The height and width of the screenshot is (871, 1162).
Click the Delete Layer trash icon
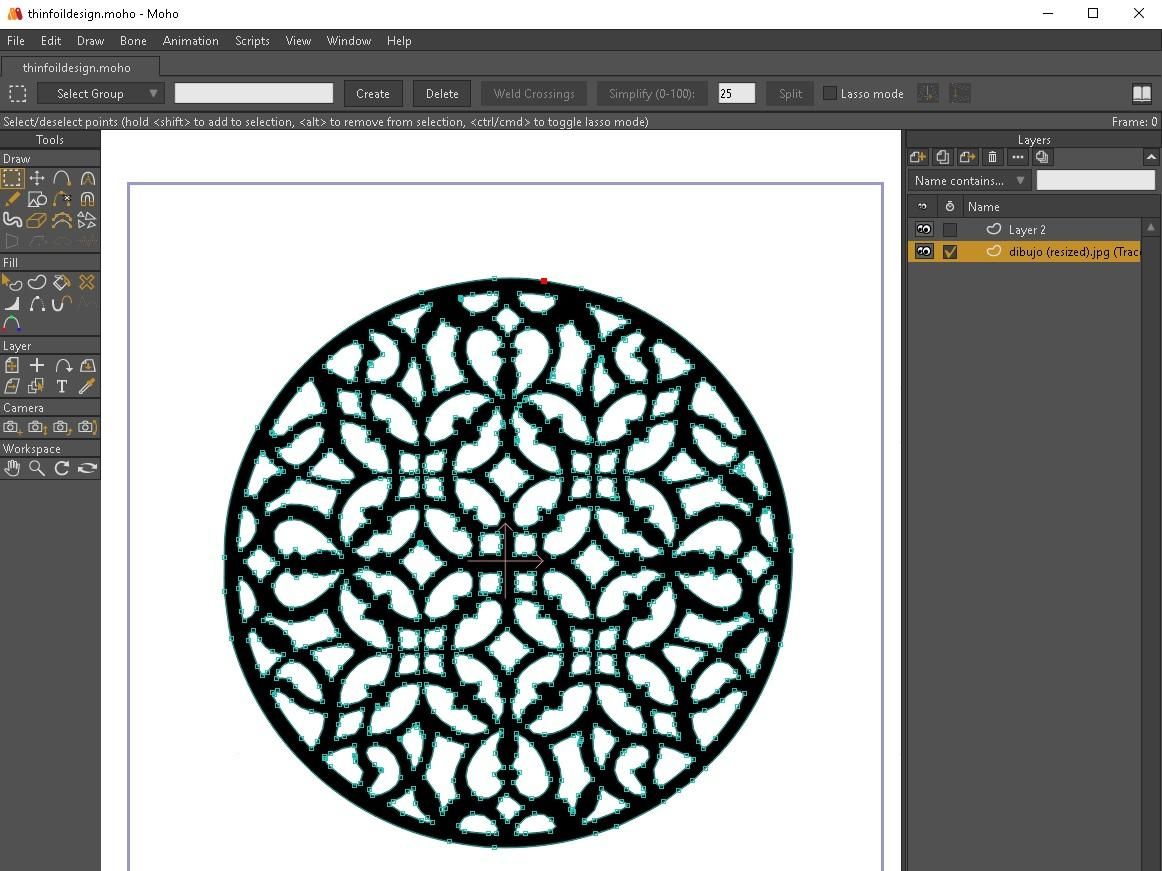pos(992,157)
